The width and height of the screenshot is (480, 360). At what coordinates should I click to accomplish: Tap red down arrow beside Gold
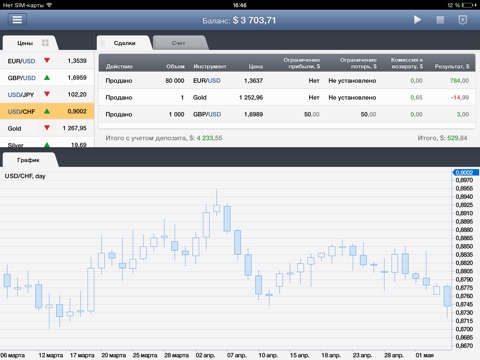click(47, 128)
